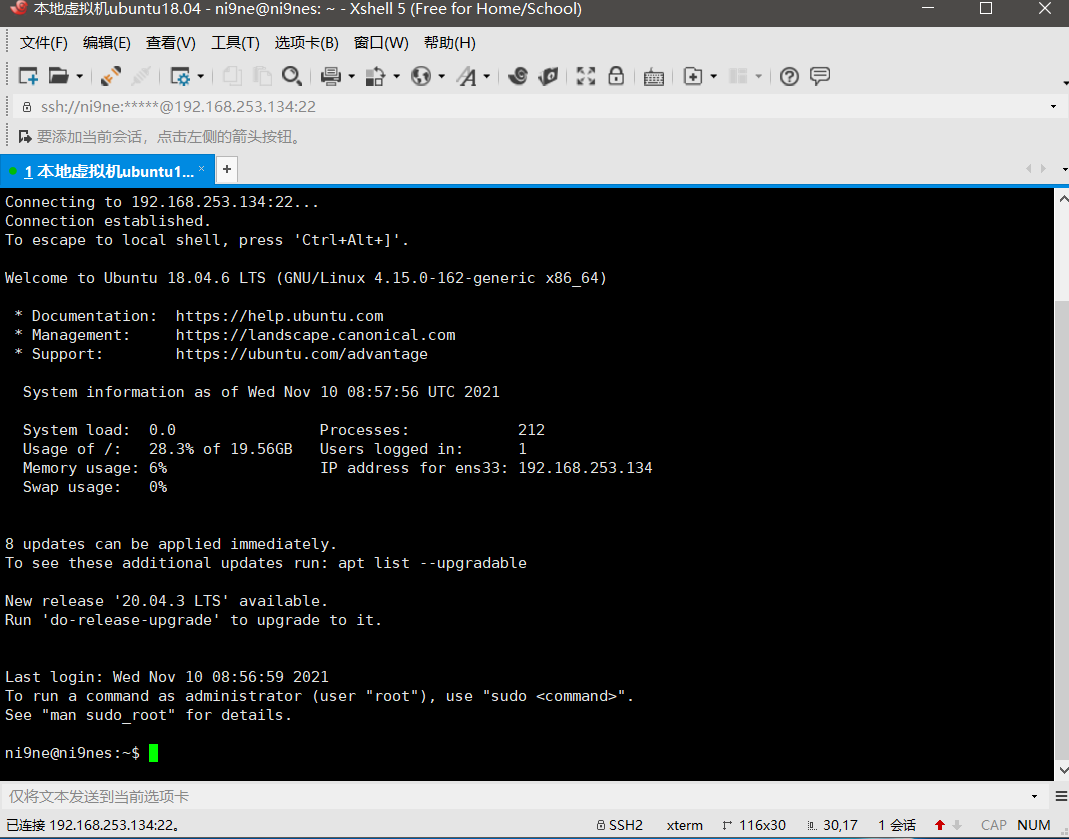This screenshot has height=839, width=1069.
Task: Click the speech bubble feedback icon
Action: 820,76
